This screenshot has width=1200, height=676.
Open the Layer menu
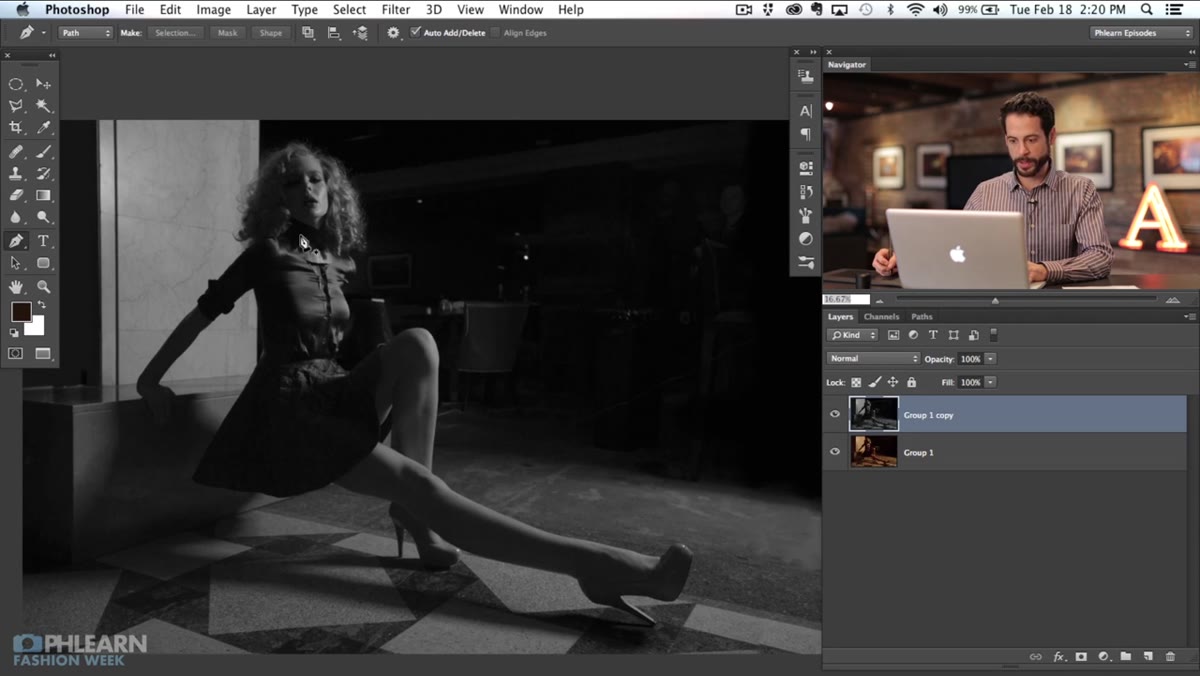[x=261, y=9]
